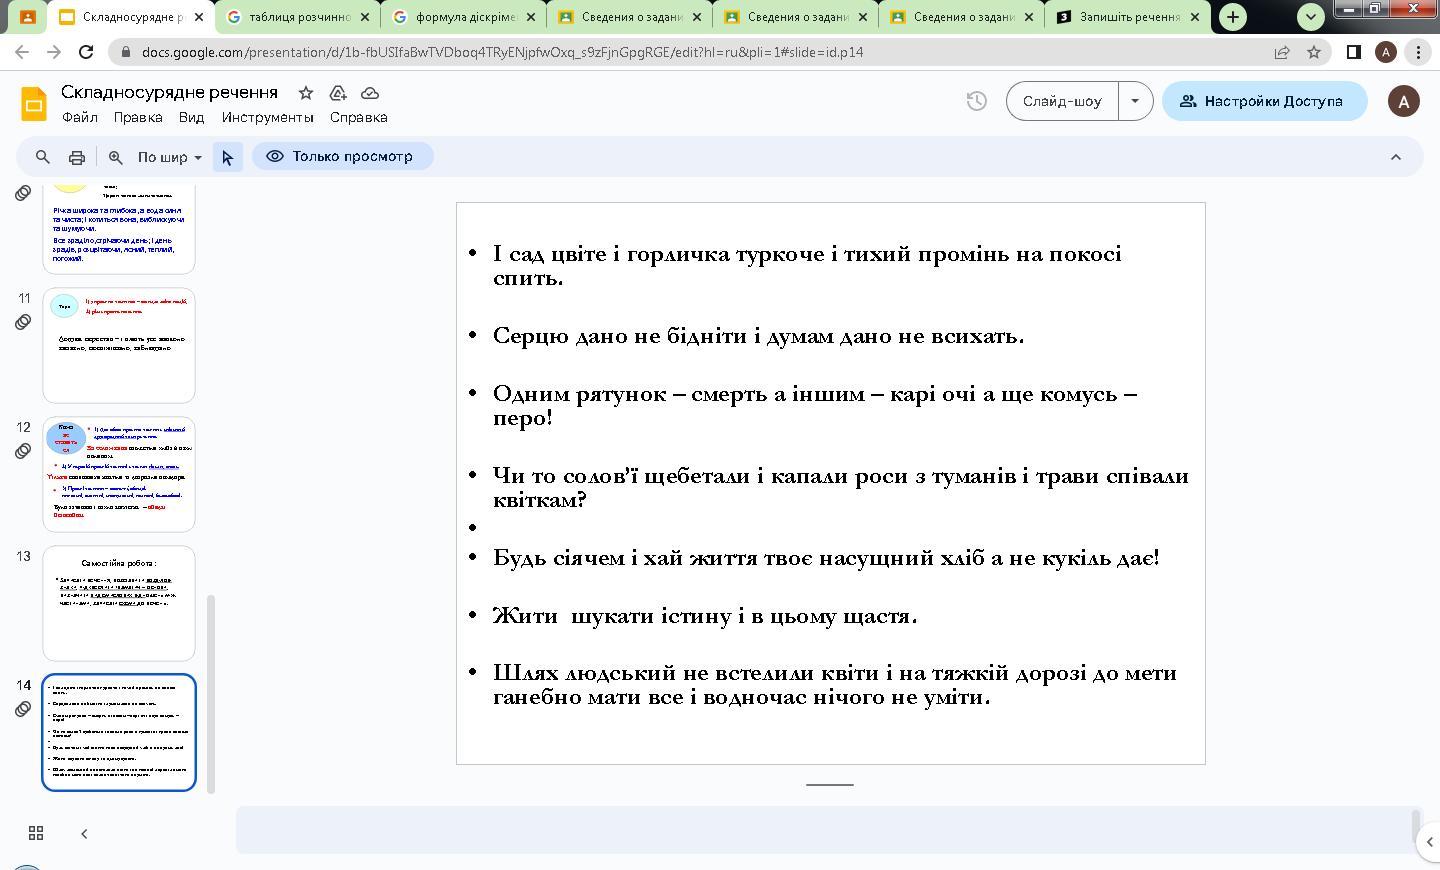Viewport: 1440px width, 870px height.
Task: Open Настройки Доступа sharing settings
Action: point(1264,101)
